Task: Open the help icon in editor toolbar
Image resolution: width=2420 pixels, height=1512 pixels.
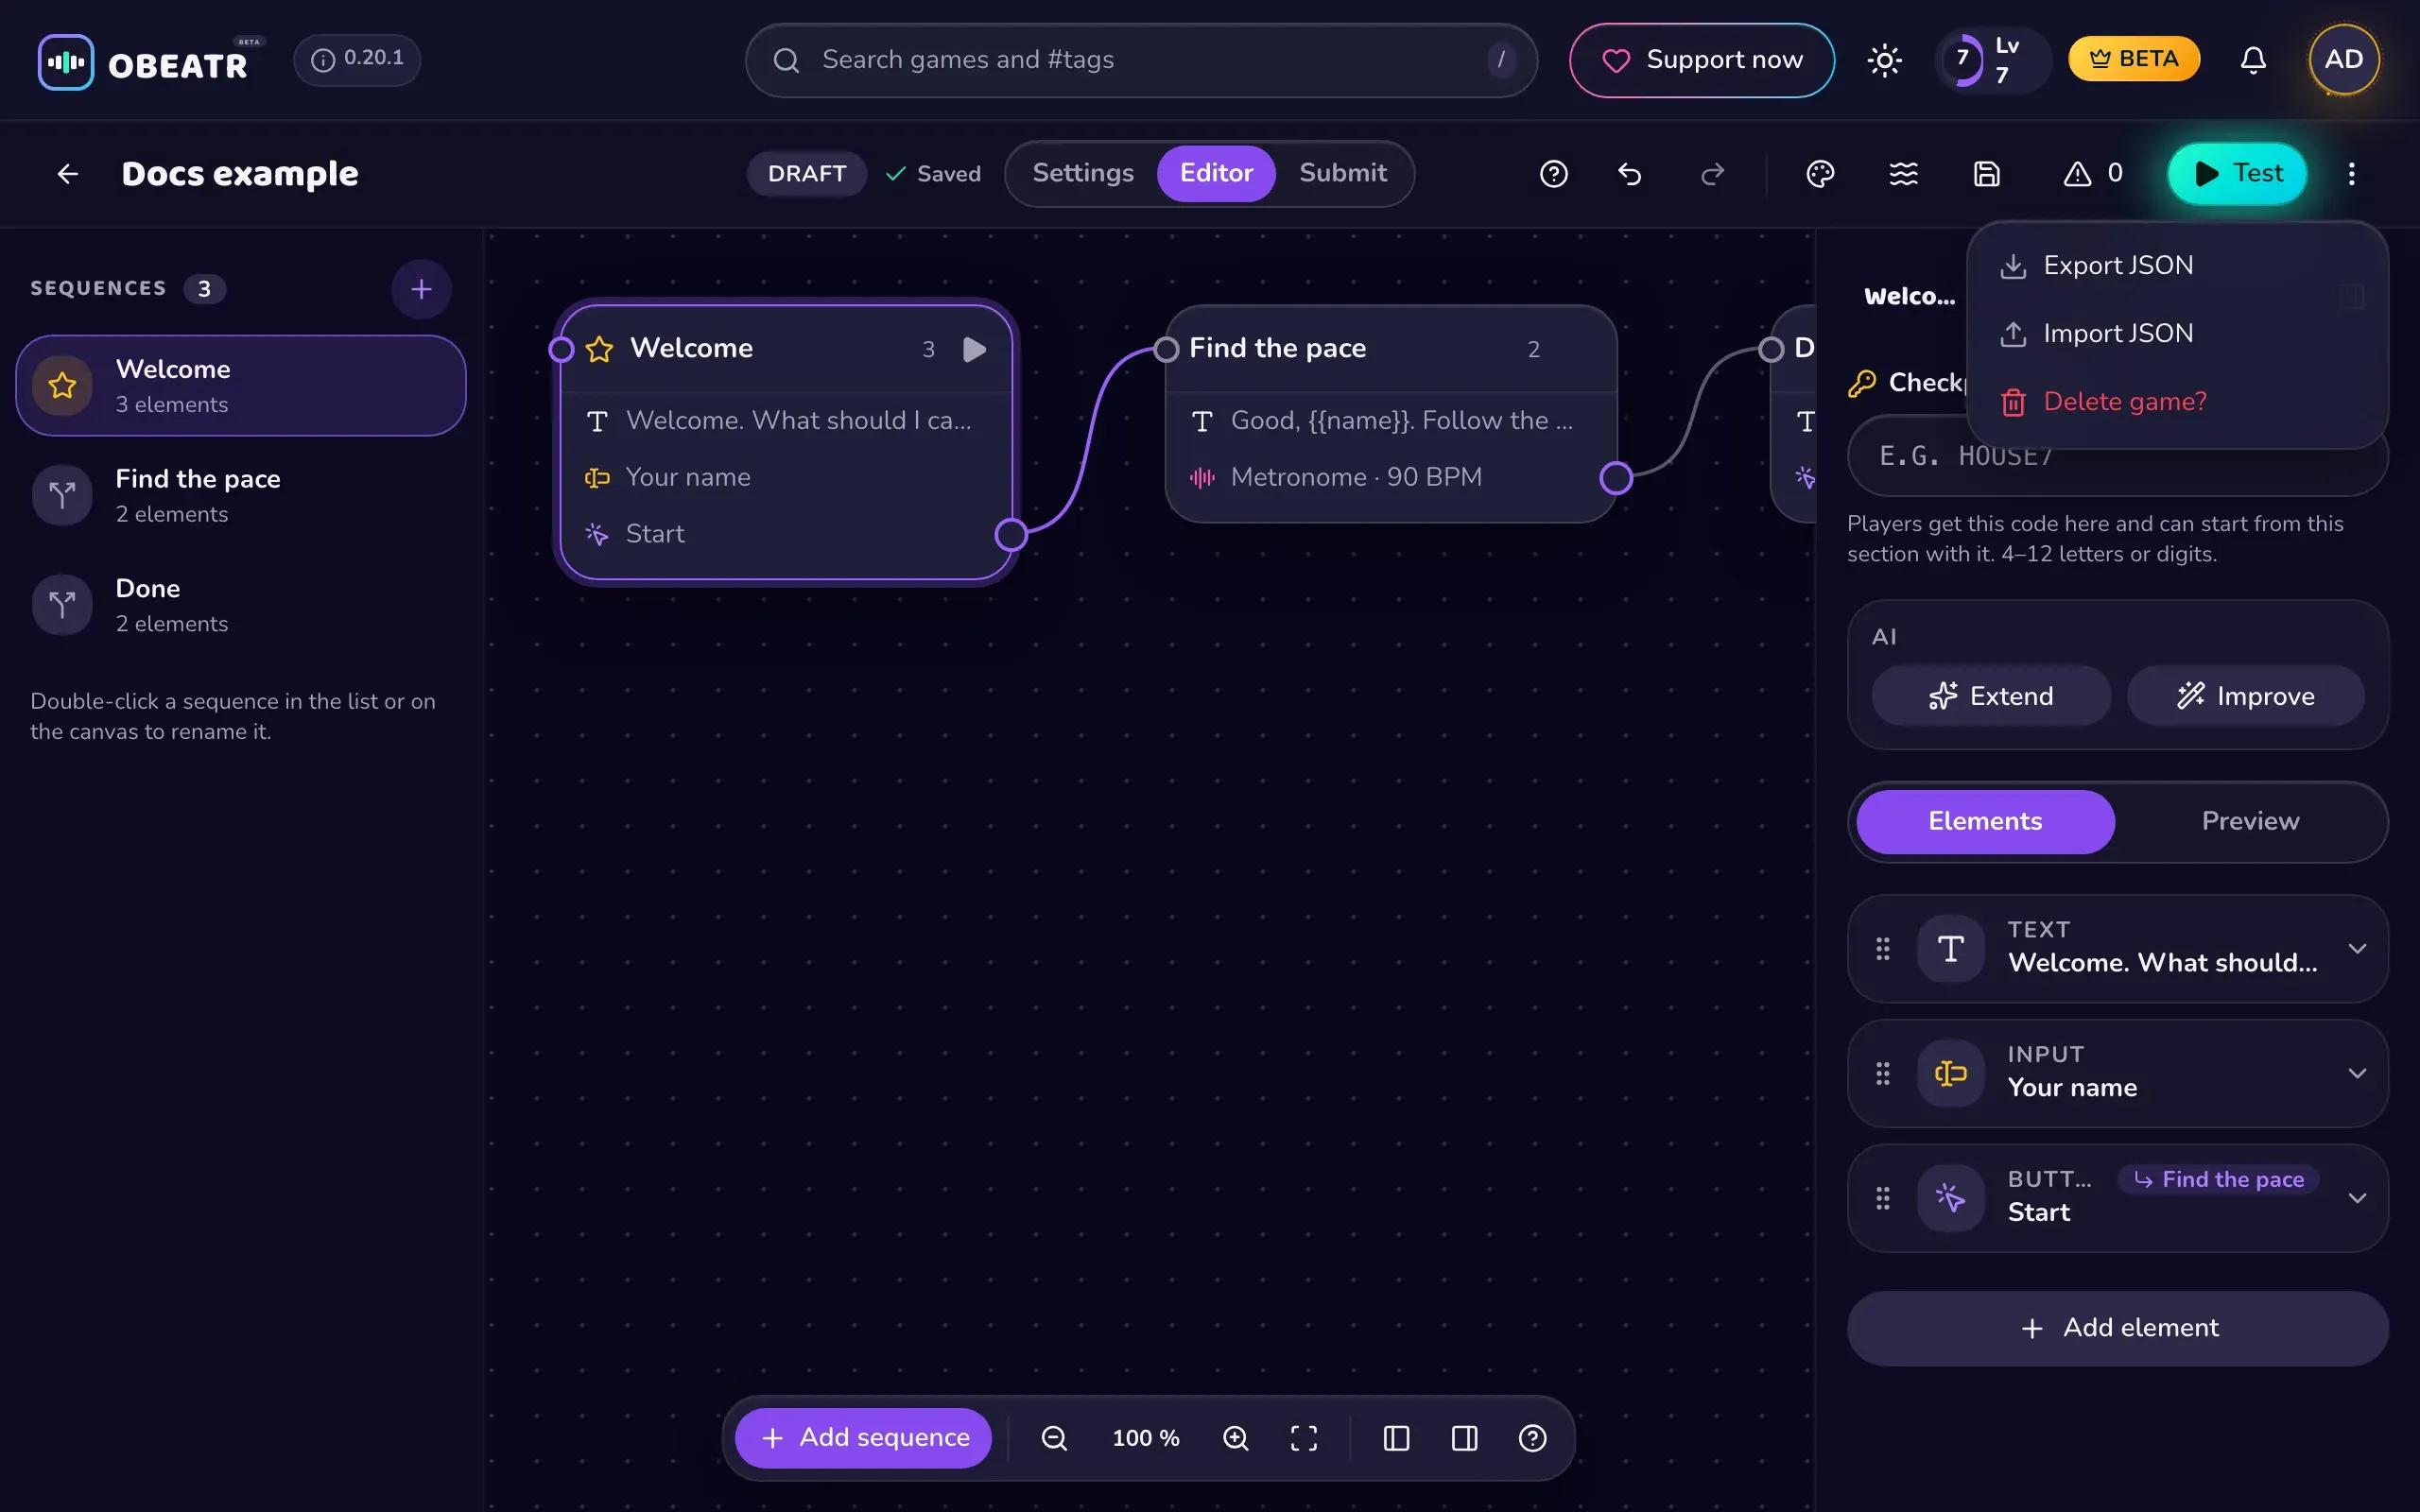Action: 1553,174
